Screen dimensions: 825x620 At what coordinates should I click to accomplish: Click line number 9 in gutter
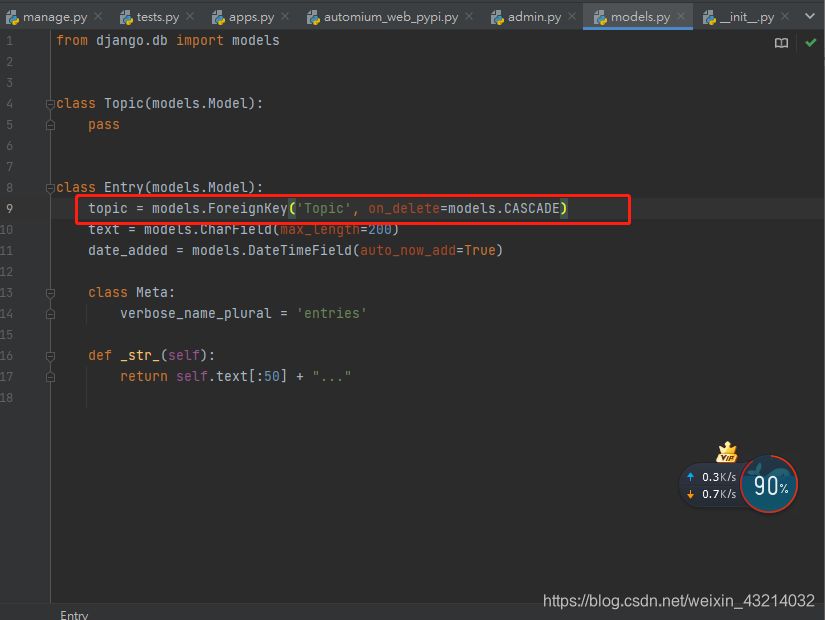9,208
